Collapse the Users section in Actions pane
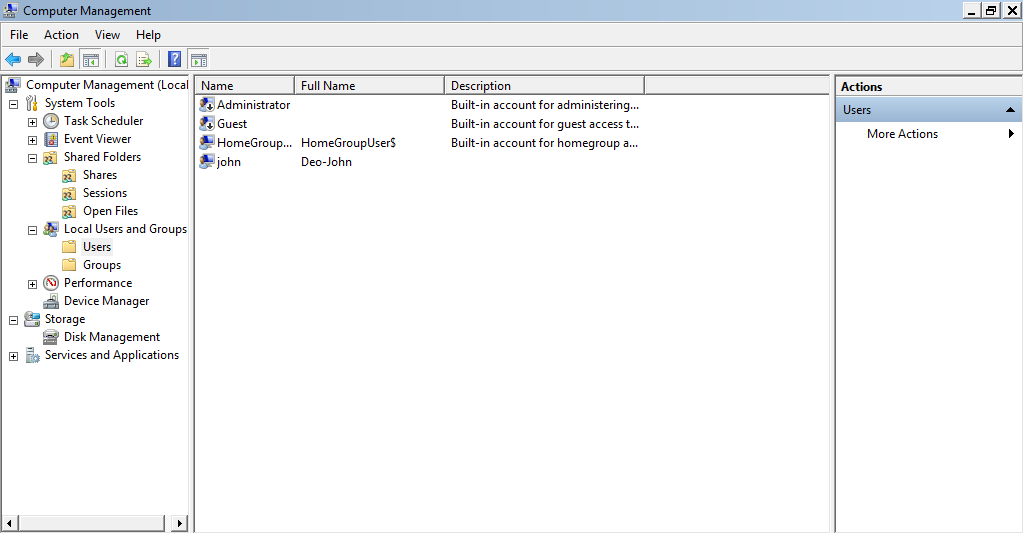Screen dimensions: 1023x533 [1010, 110]
